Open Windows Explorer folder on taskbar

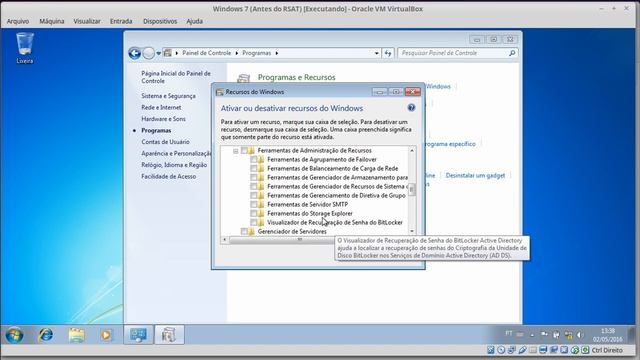pos(76,335)
